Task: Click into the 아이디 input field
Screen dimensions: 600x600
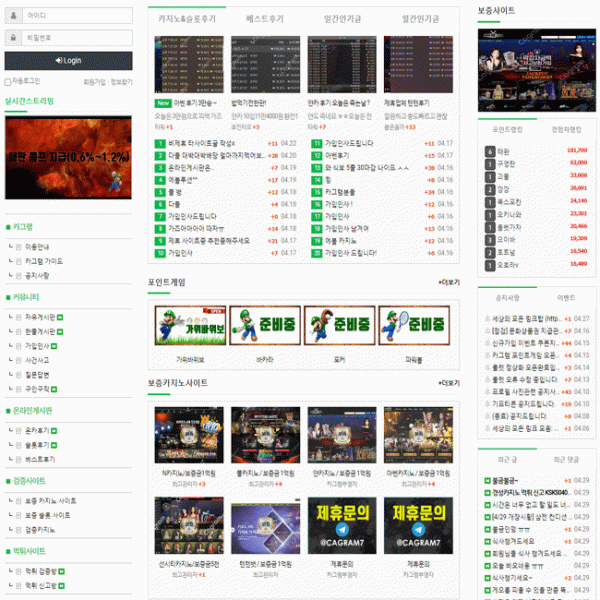Action: coord(77,16)
